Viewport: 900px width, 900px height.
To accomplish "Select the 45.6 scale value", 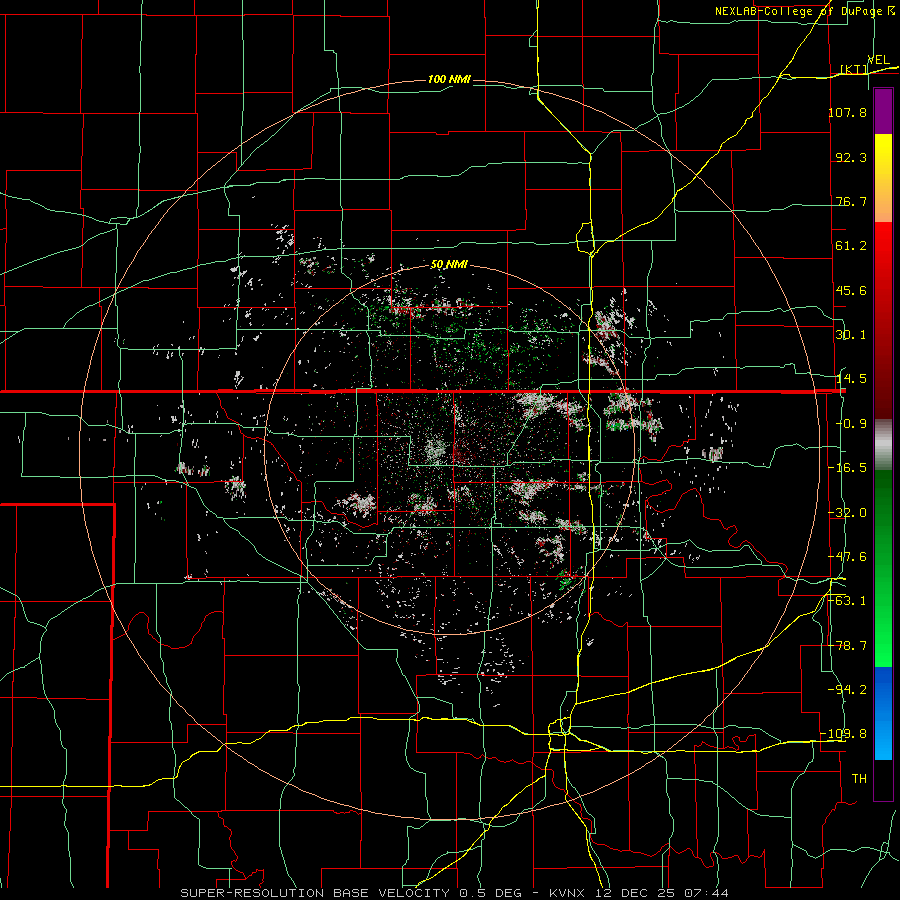I will click(851, 290).
